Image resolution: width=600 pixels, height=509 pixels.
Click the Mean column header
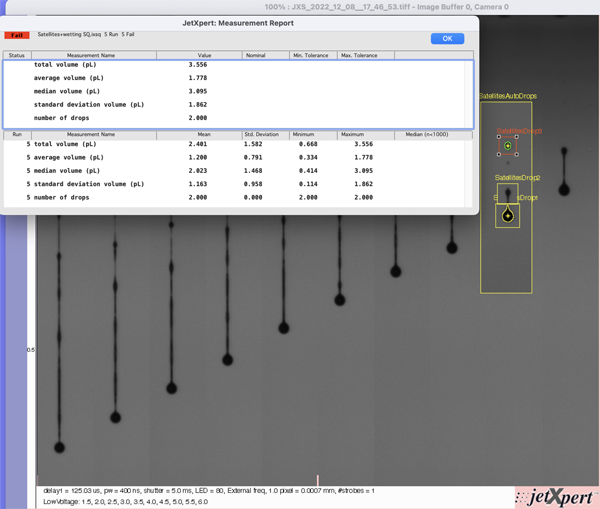(199, 134)
